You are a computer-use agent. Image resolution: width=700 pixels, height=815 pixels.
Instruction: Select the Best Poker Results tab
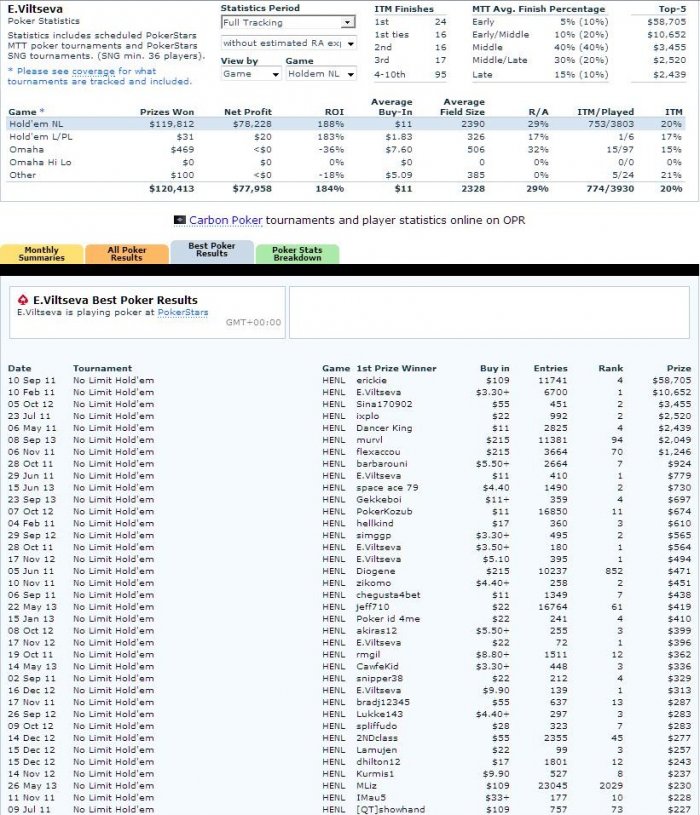click(212, 250)
